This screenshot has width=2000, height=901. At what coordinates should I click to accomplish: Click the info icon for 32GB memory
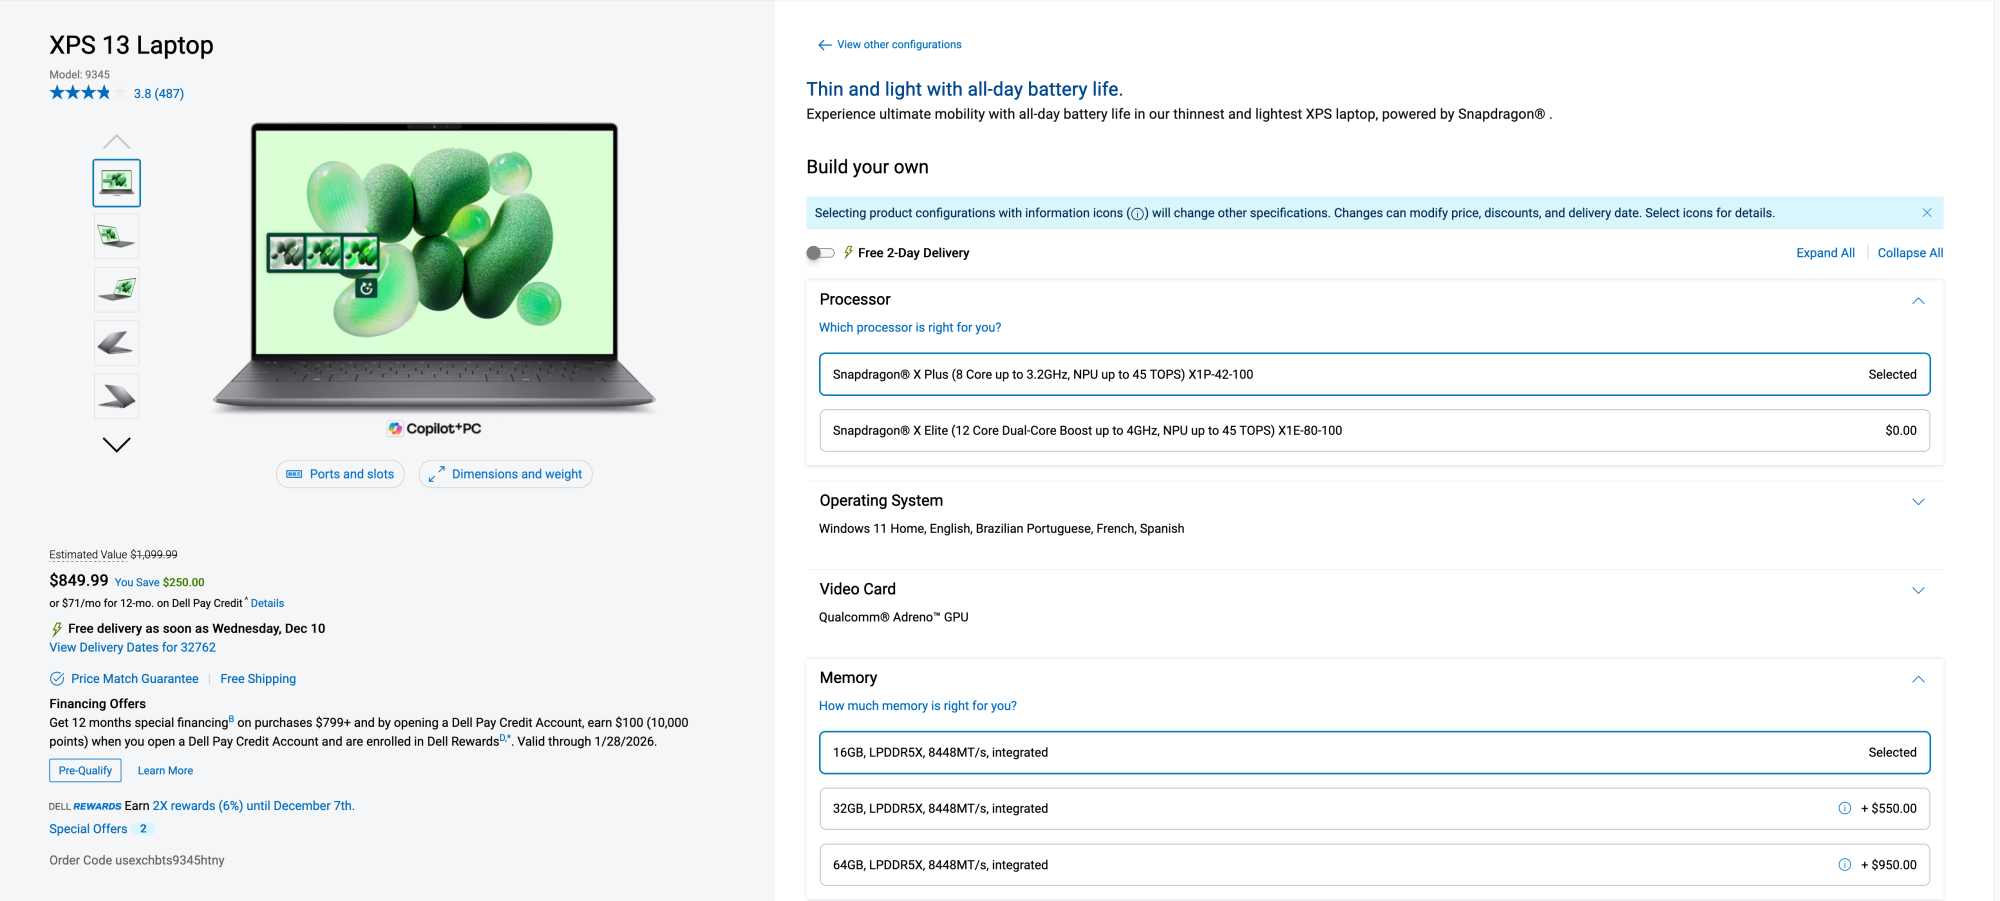coord(1844,809)
